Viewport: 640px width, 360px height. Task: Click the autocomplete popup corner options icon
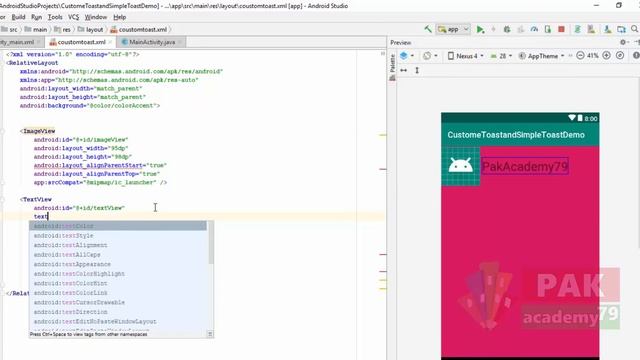click(210, 334)
